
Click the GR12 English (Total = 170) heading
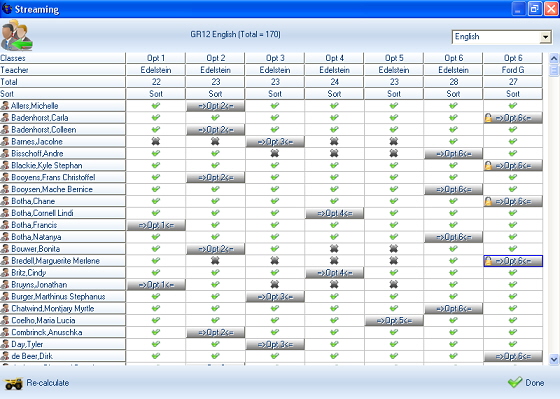pyautogui.click(x=235, y=34)
